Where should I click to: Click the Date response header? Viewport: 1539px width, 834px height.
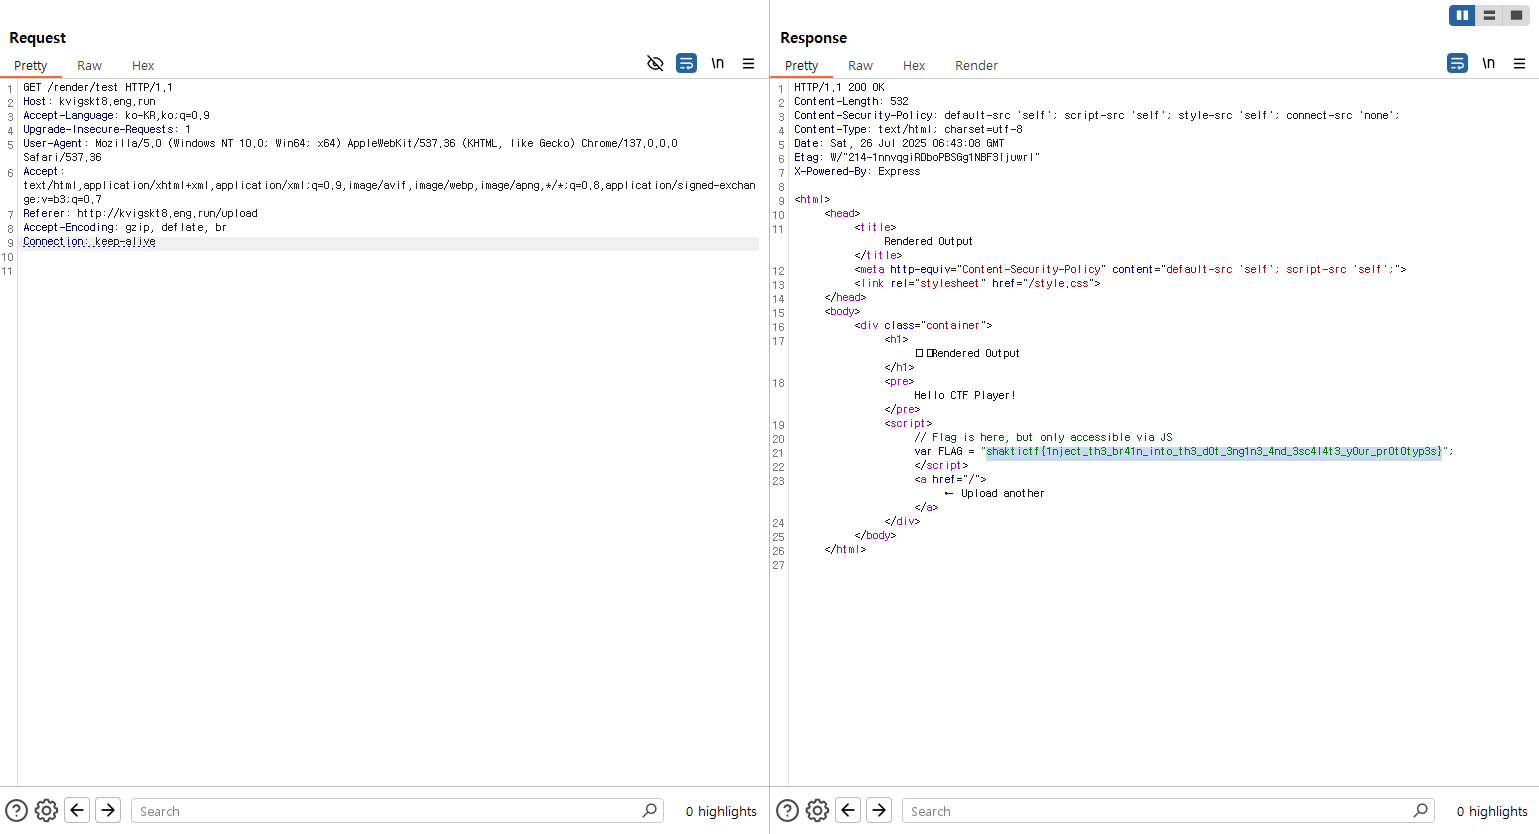(899, 143)
